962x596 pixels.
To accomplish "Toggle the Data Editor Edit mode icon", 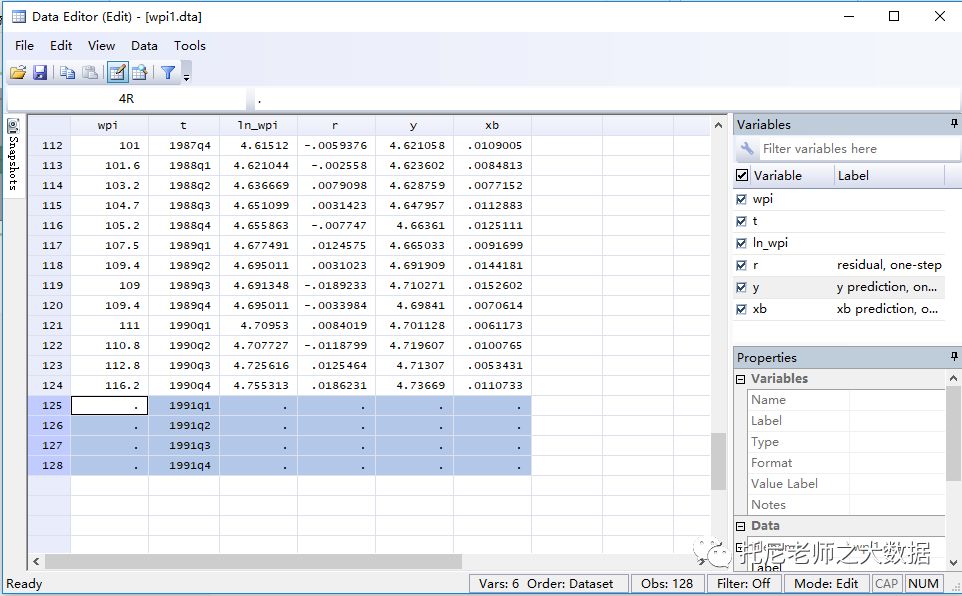I will tap(117, 72).
